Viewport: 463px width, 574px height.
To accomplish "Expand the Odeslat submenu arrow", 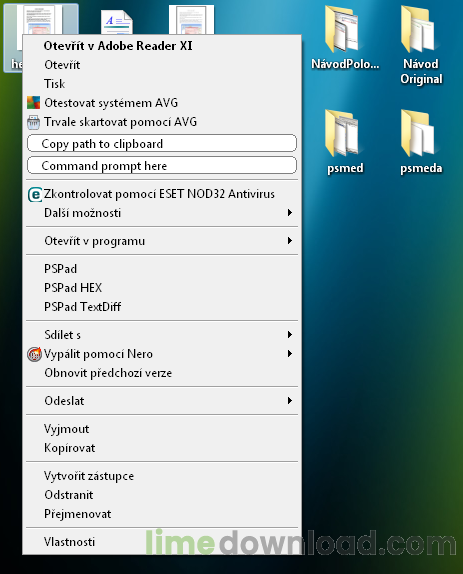I will point(290,401).
